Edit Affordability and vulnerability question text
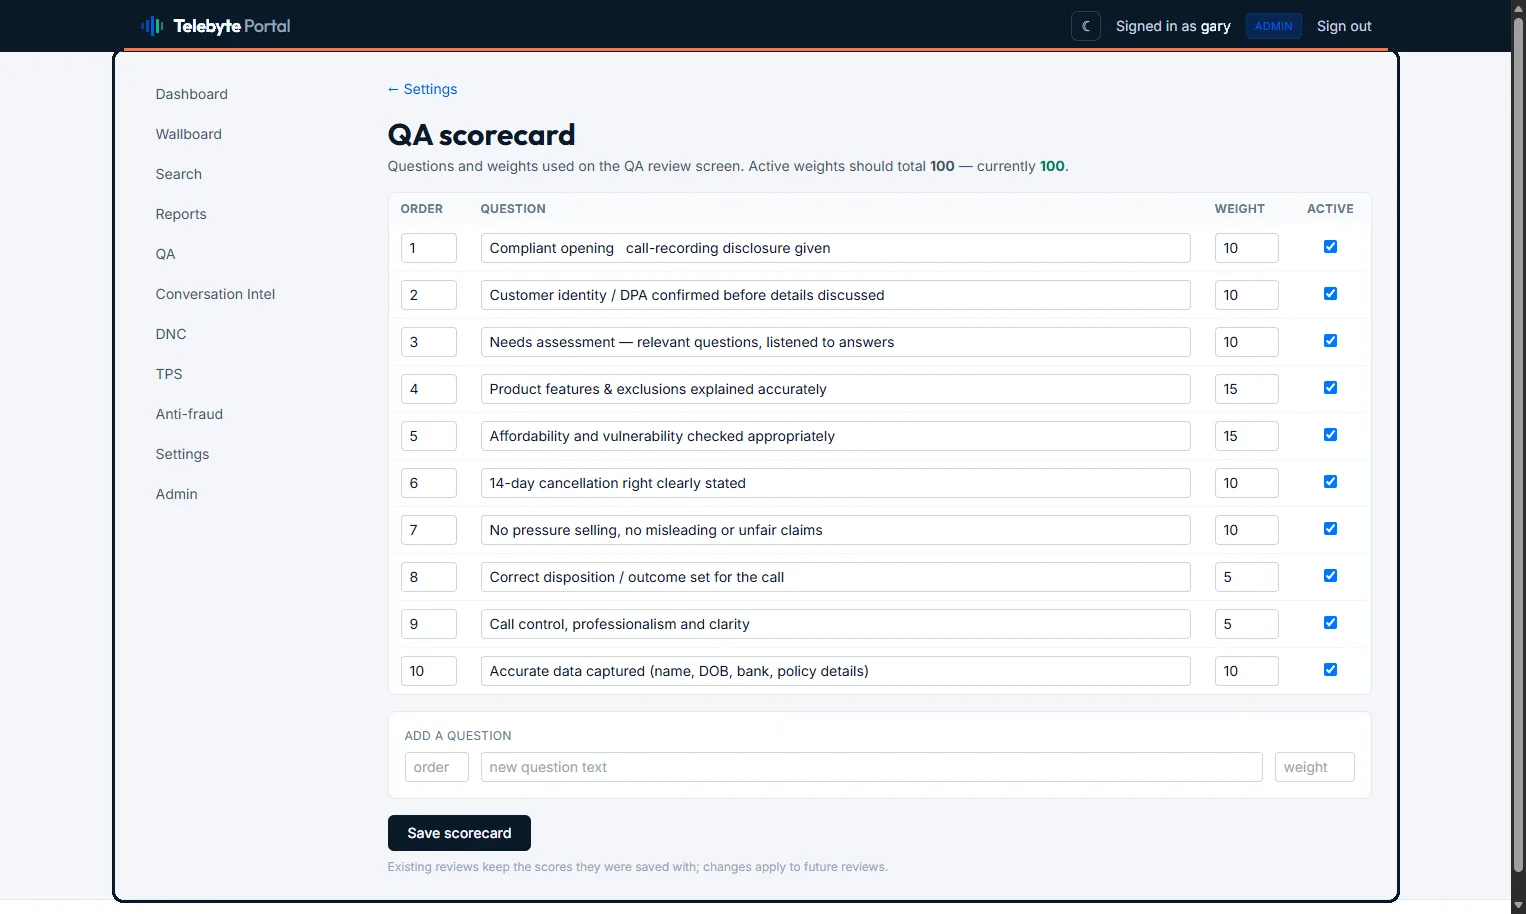1526x914 pixels. pos(835,436)
